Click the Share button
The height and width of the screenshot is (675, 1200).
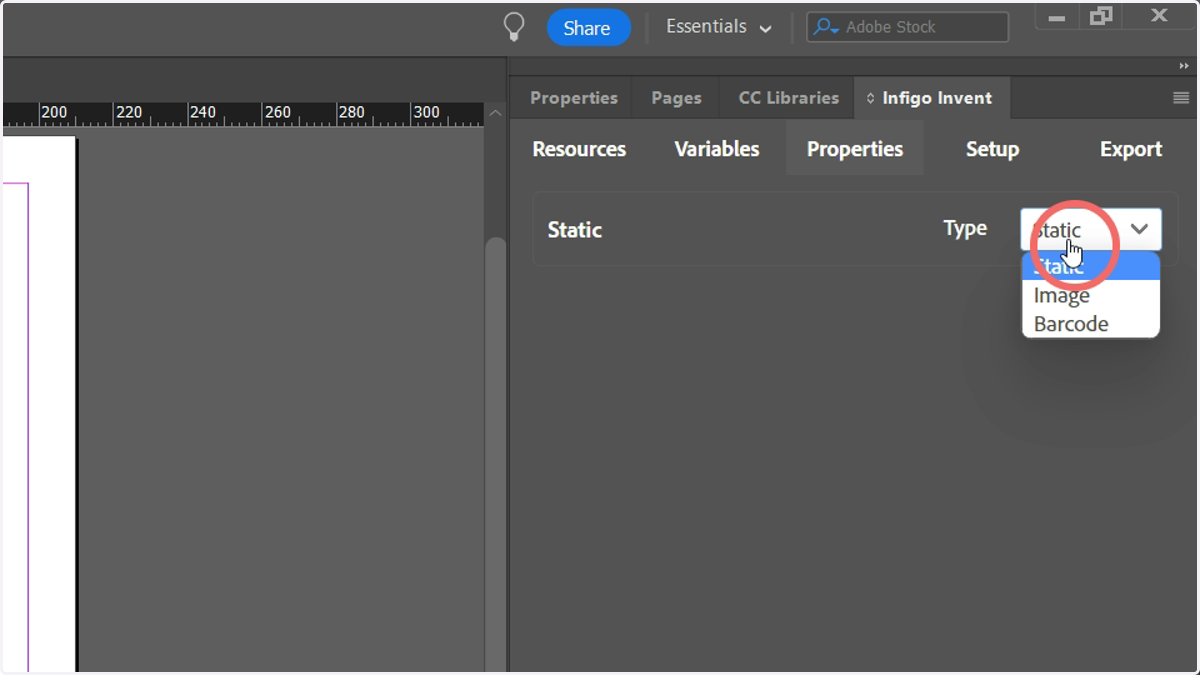pos(588,28)
